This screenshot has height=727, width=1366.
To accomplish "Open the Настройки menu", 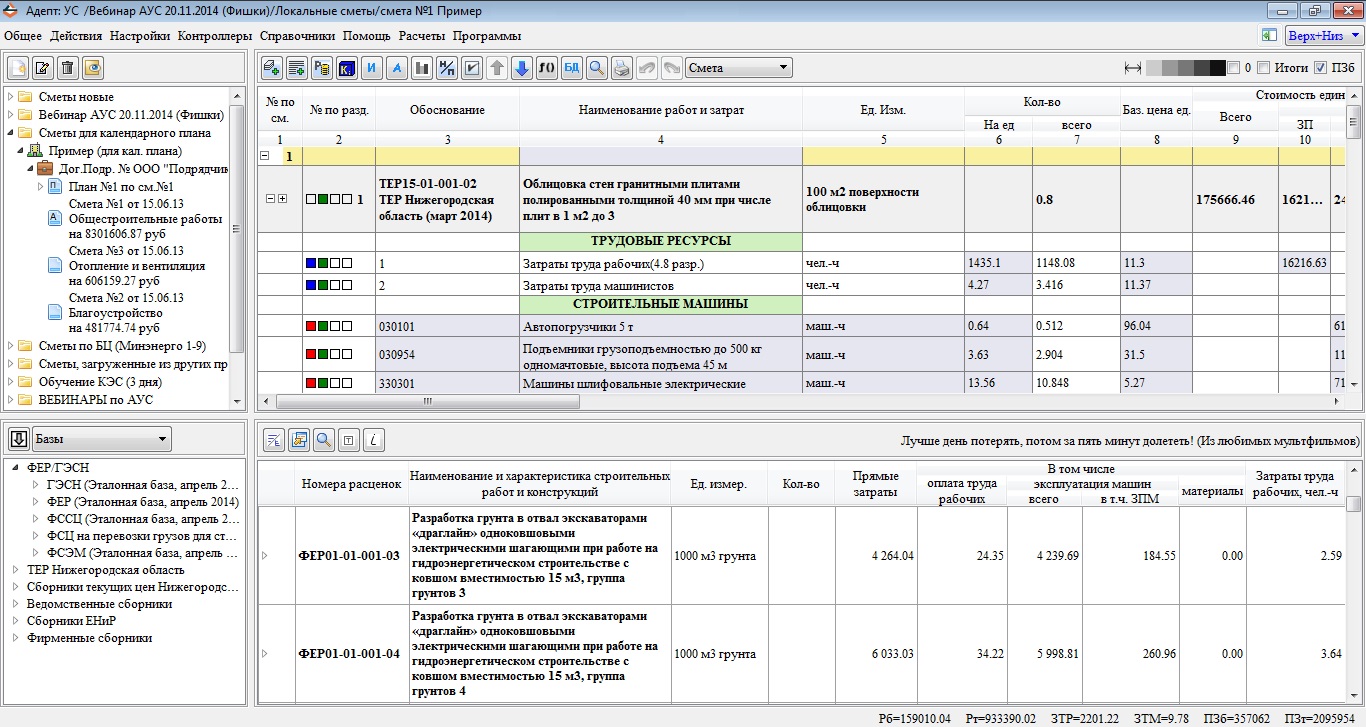I will [x=140, y=36].
